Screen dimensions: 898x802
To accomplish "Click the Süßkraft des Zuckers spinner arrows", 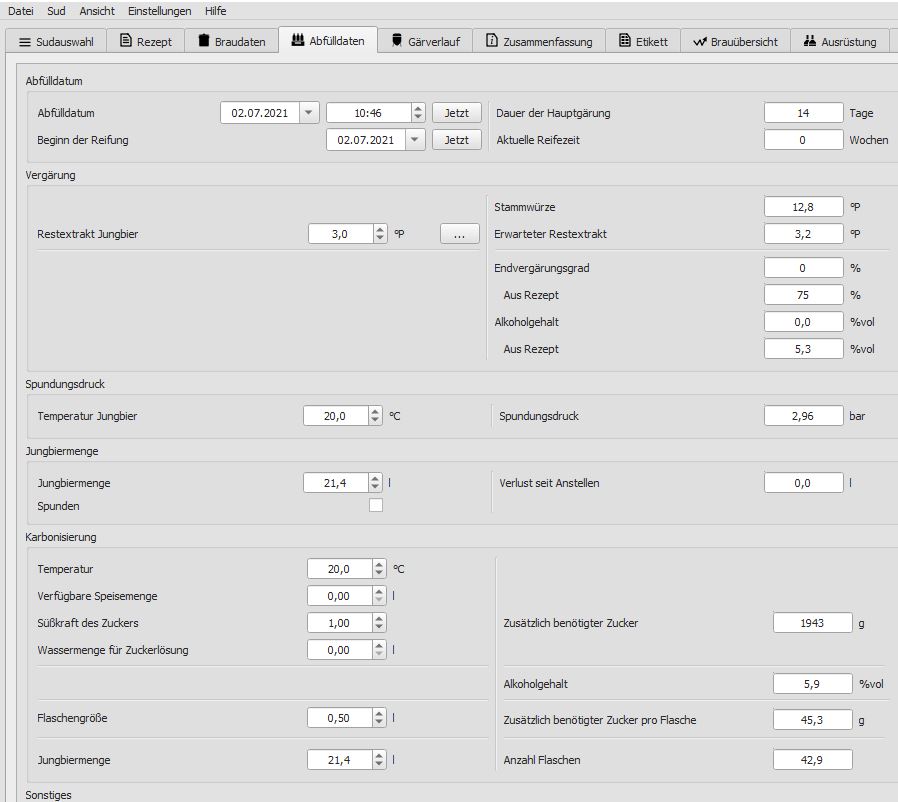I will 379,622.
